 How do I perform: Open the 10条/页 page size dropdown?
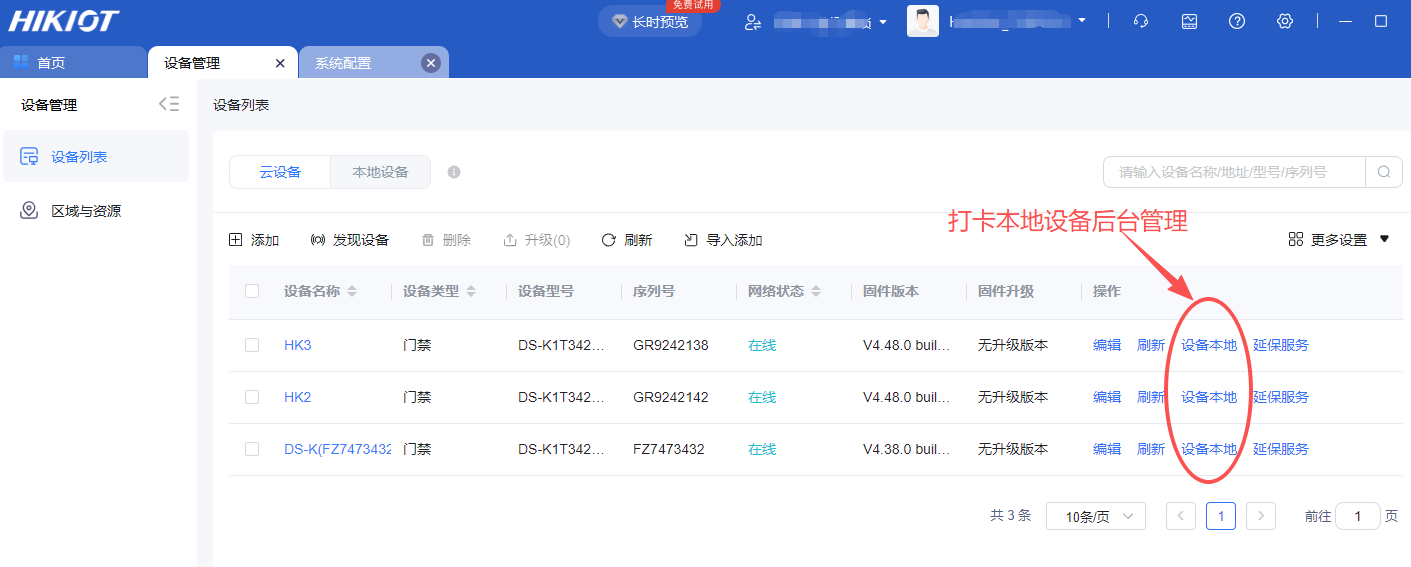(1096, 517)
